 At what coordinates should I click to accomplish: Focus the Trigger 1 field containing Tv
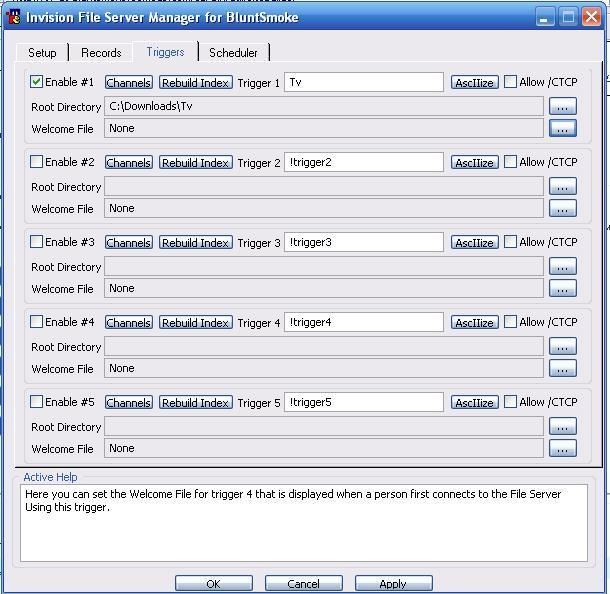coord(364,82)
